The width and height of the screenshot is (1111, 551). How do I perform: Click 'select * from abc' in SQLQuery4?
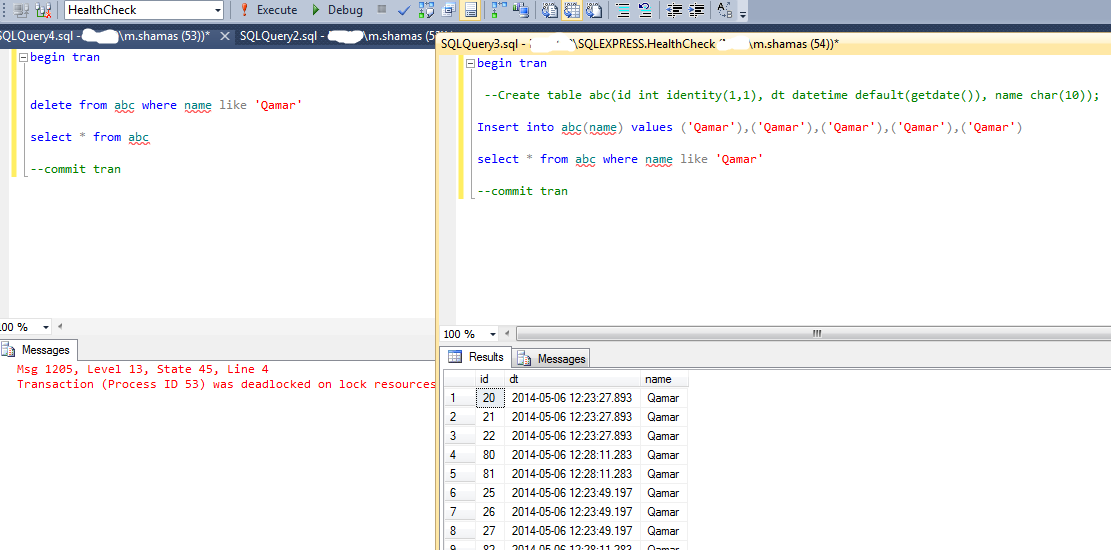coord(90,137)
